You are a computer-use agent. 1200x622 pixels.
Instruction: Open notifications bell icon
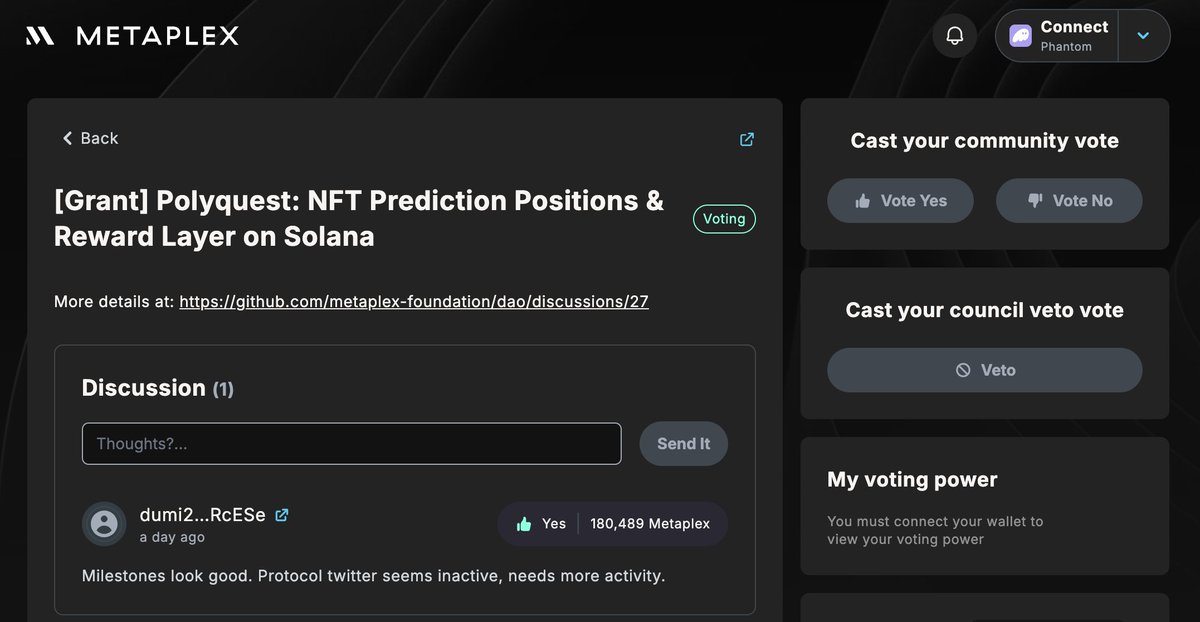[955, 36]
